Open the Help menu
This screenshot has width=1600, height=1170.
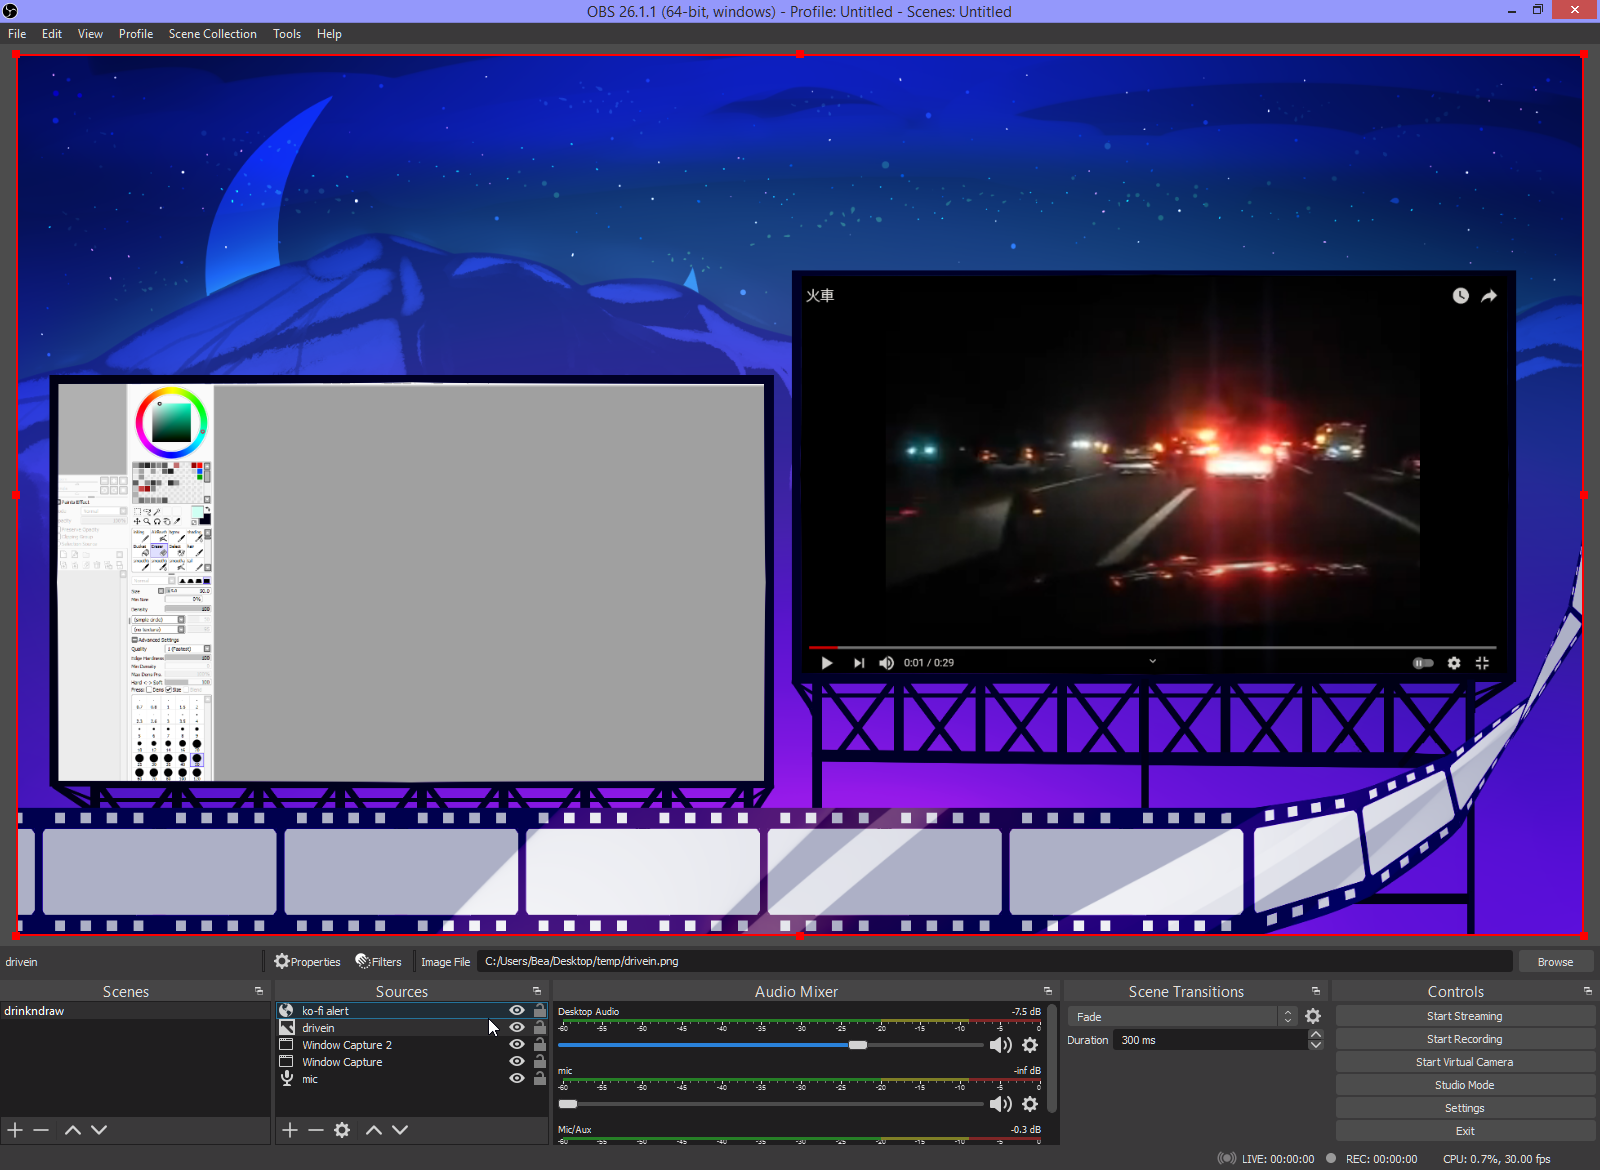pos(329,34)
